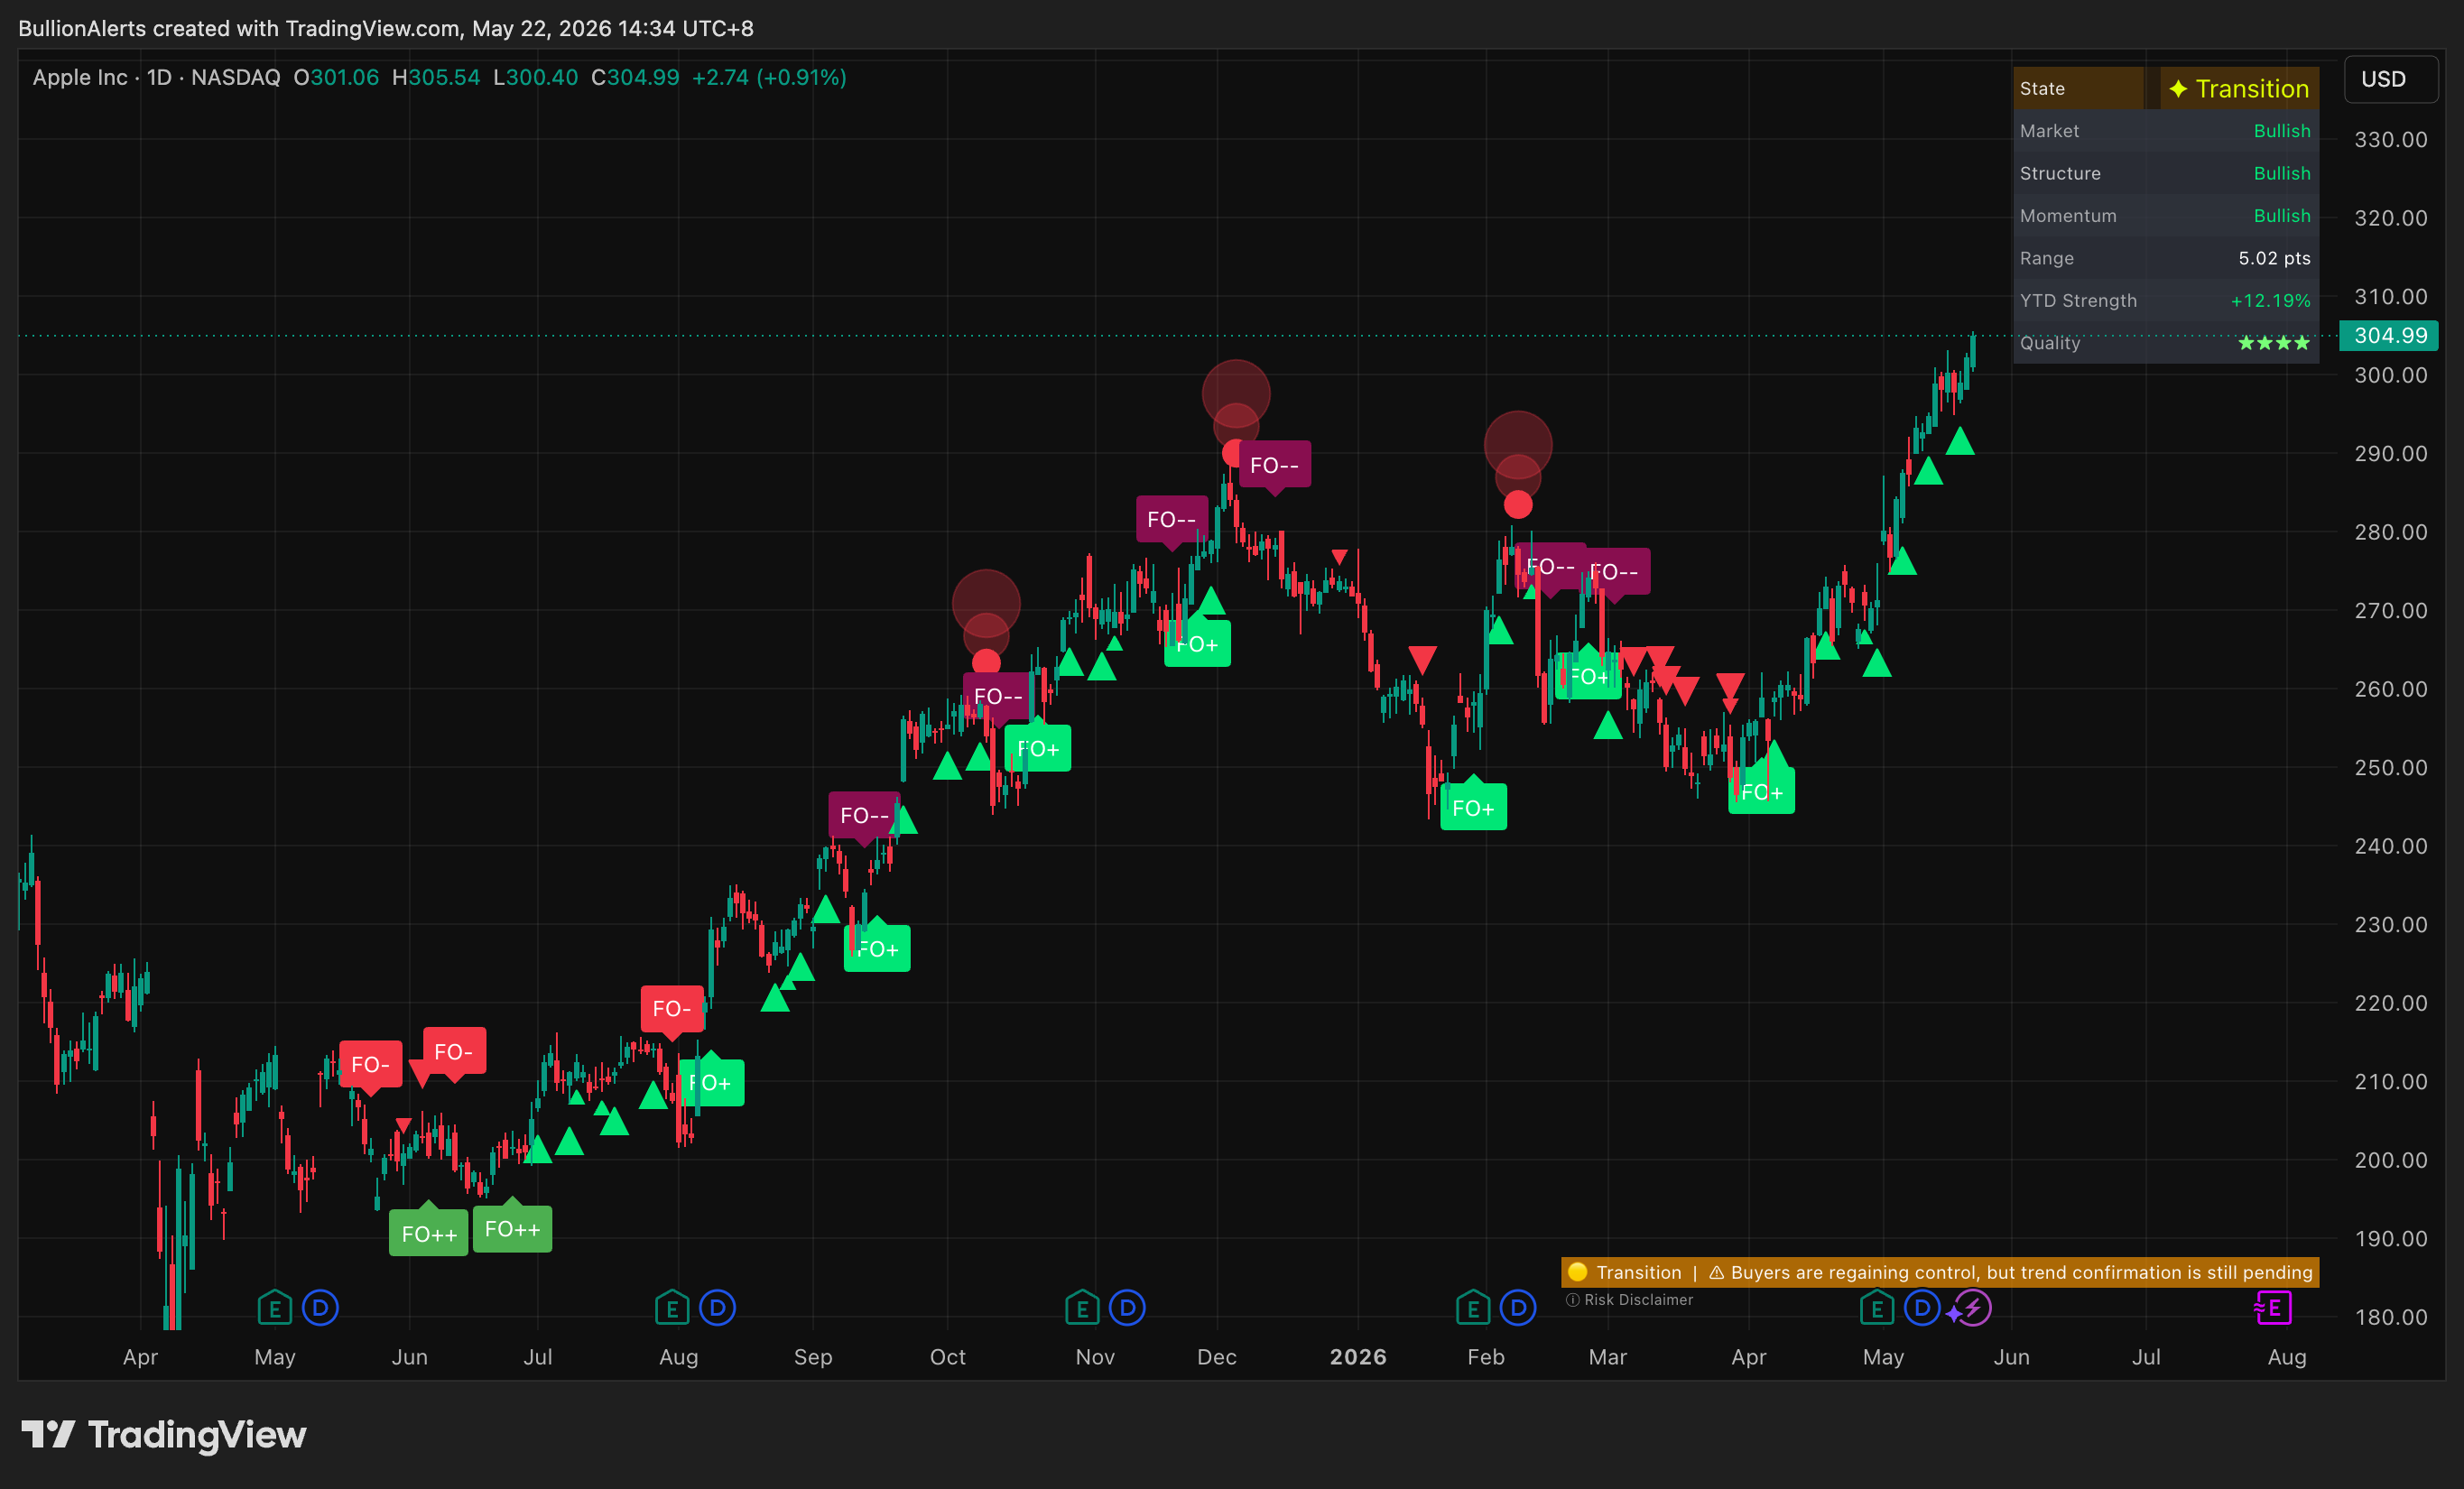Click the 'Apple Inc · 1D · NASDAQ' symbol title
The width and height of the screenshot is (2464, 1489).
click(156, 77)
